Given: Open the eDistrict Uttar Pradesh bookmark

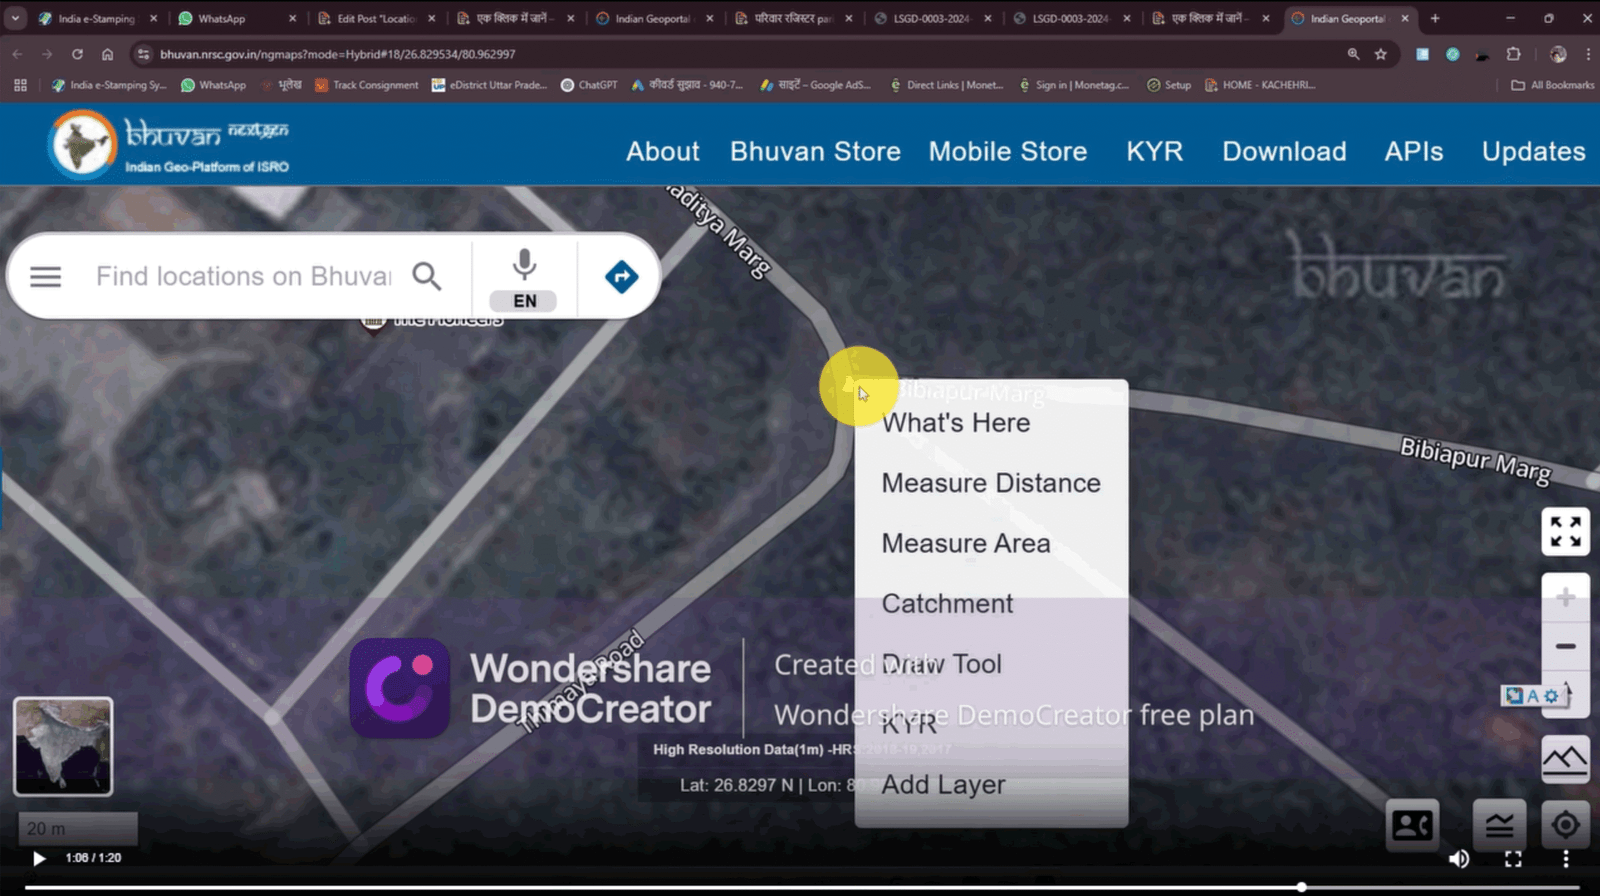Looking at the screenshot, I should (489, 85).
